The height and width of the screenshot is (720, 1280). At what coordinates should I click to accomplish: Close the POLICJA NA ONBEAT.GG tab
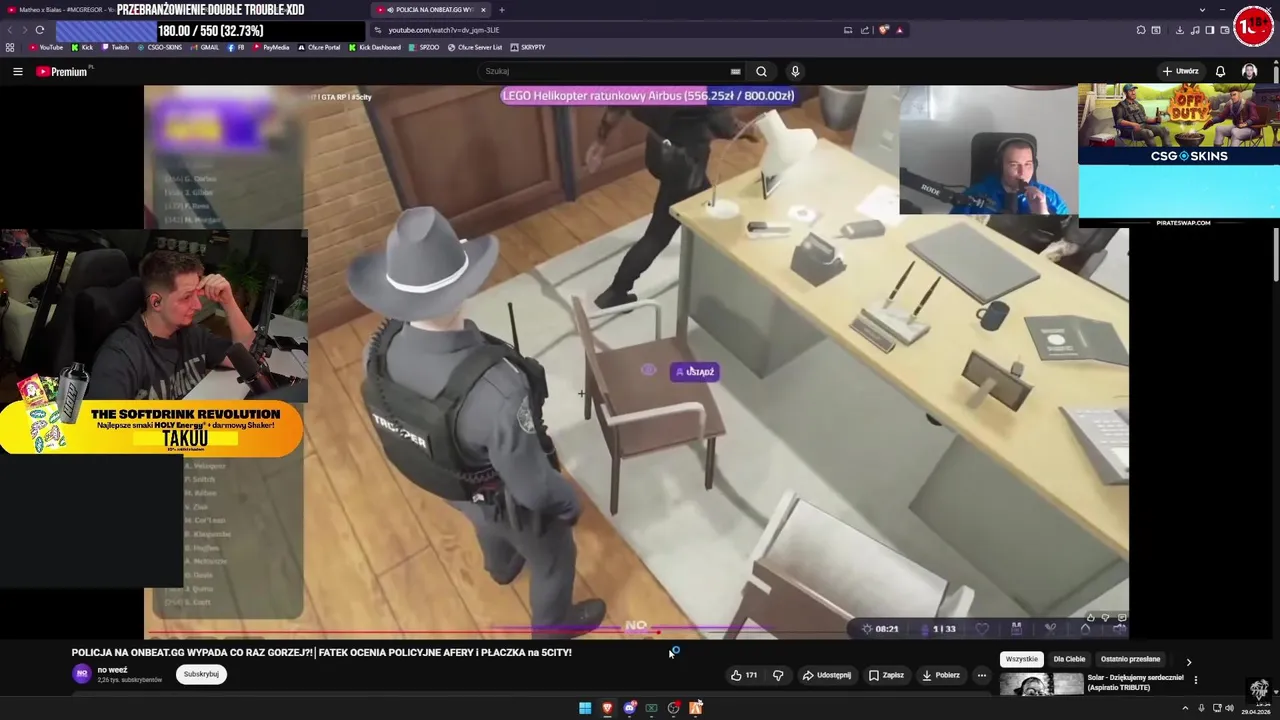click(x=483, y=10)
